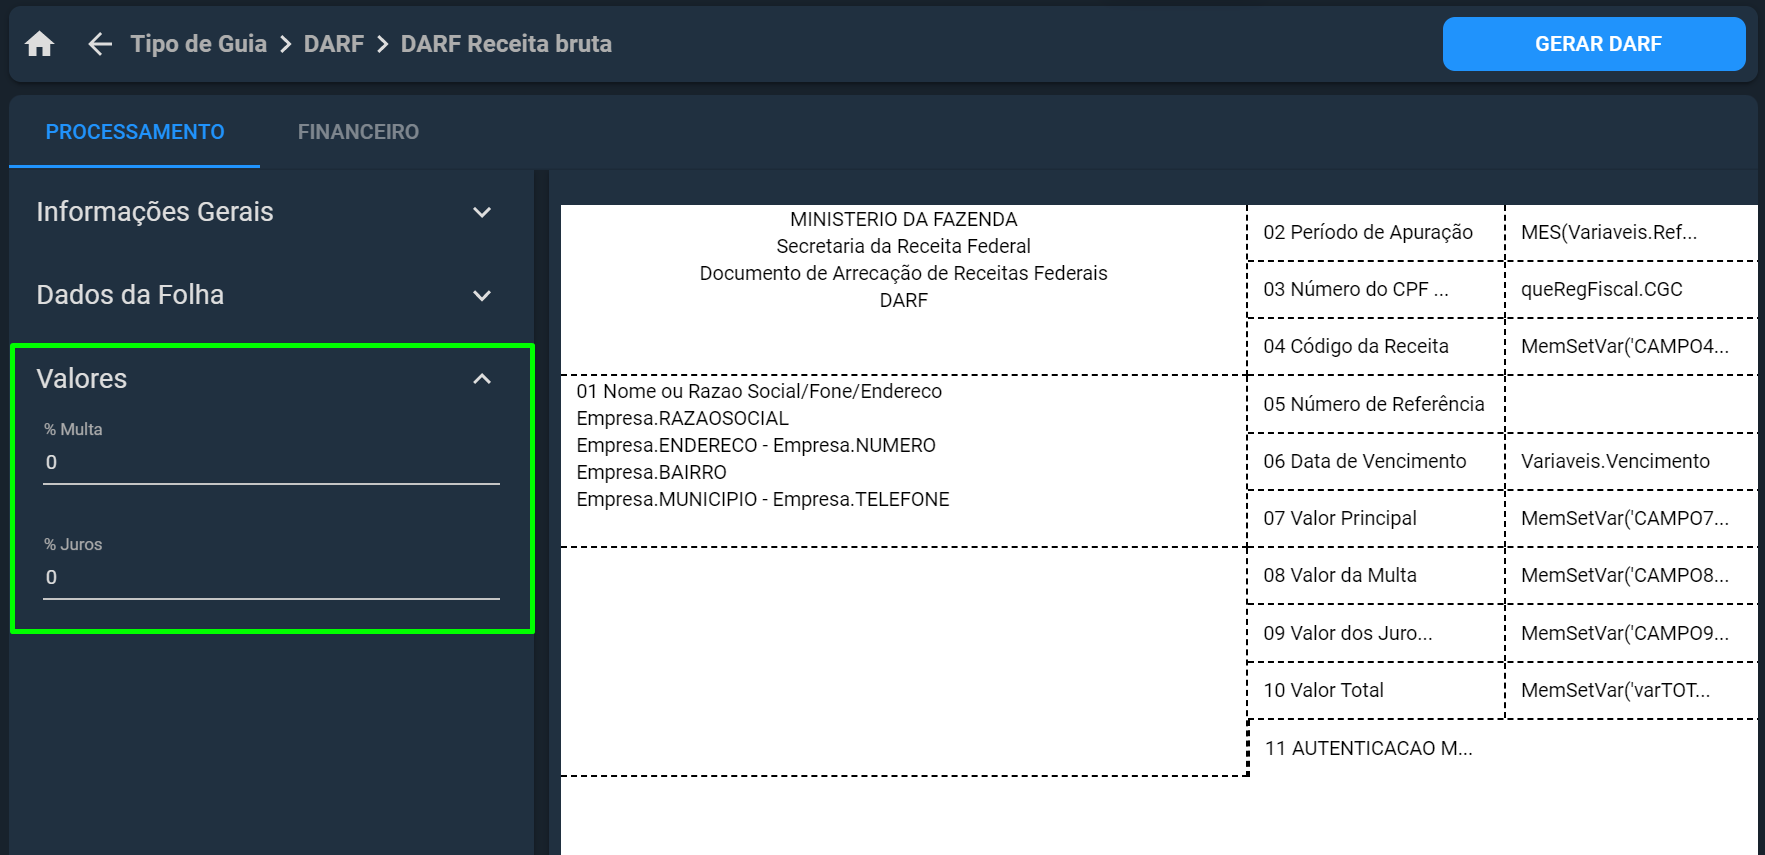The image size is (1765, 855).
Task: Click the Empresa.BAIRRO field
Action: 651,472
